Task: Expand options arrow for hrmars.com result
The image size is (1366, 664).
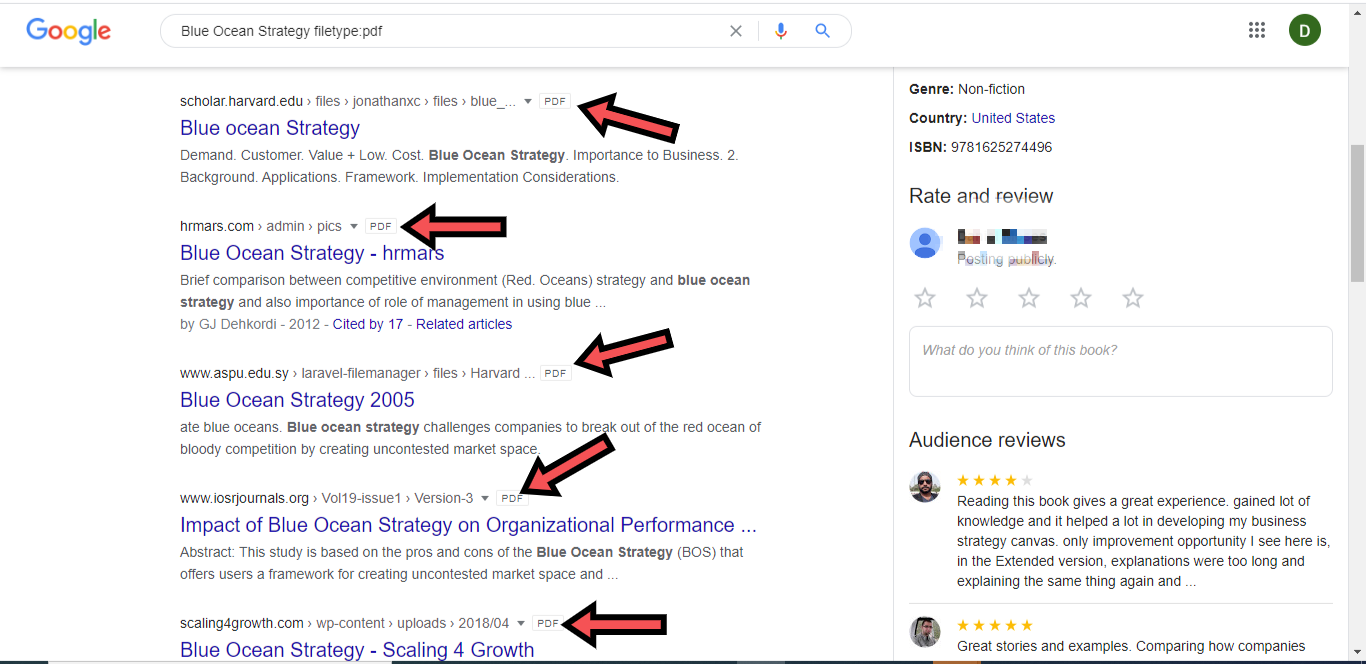Action: (x=354, y=227)
